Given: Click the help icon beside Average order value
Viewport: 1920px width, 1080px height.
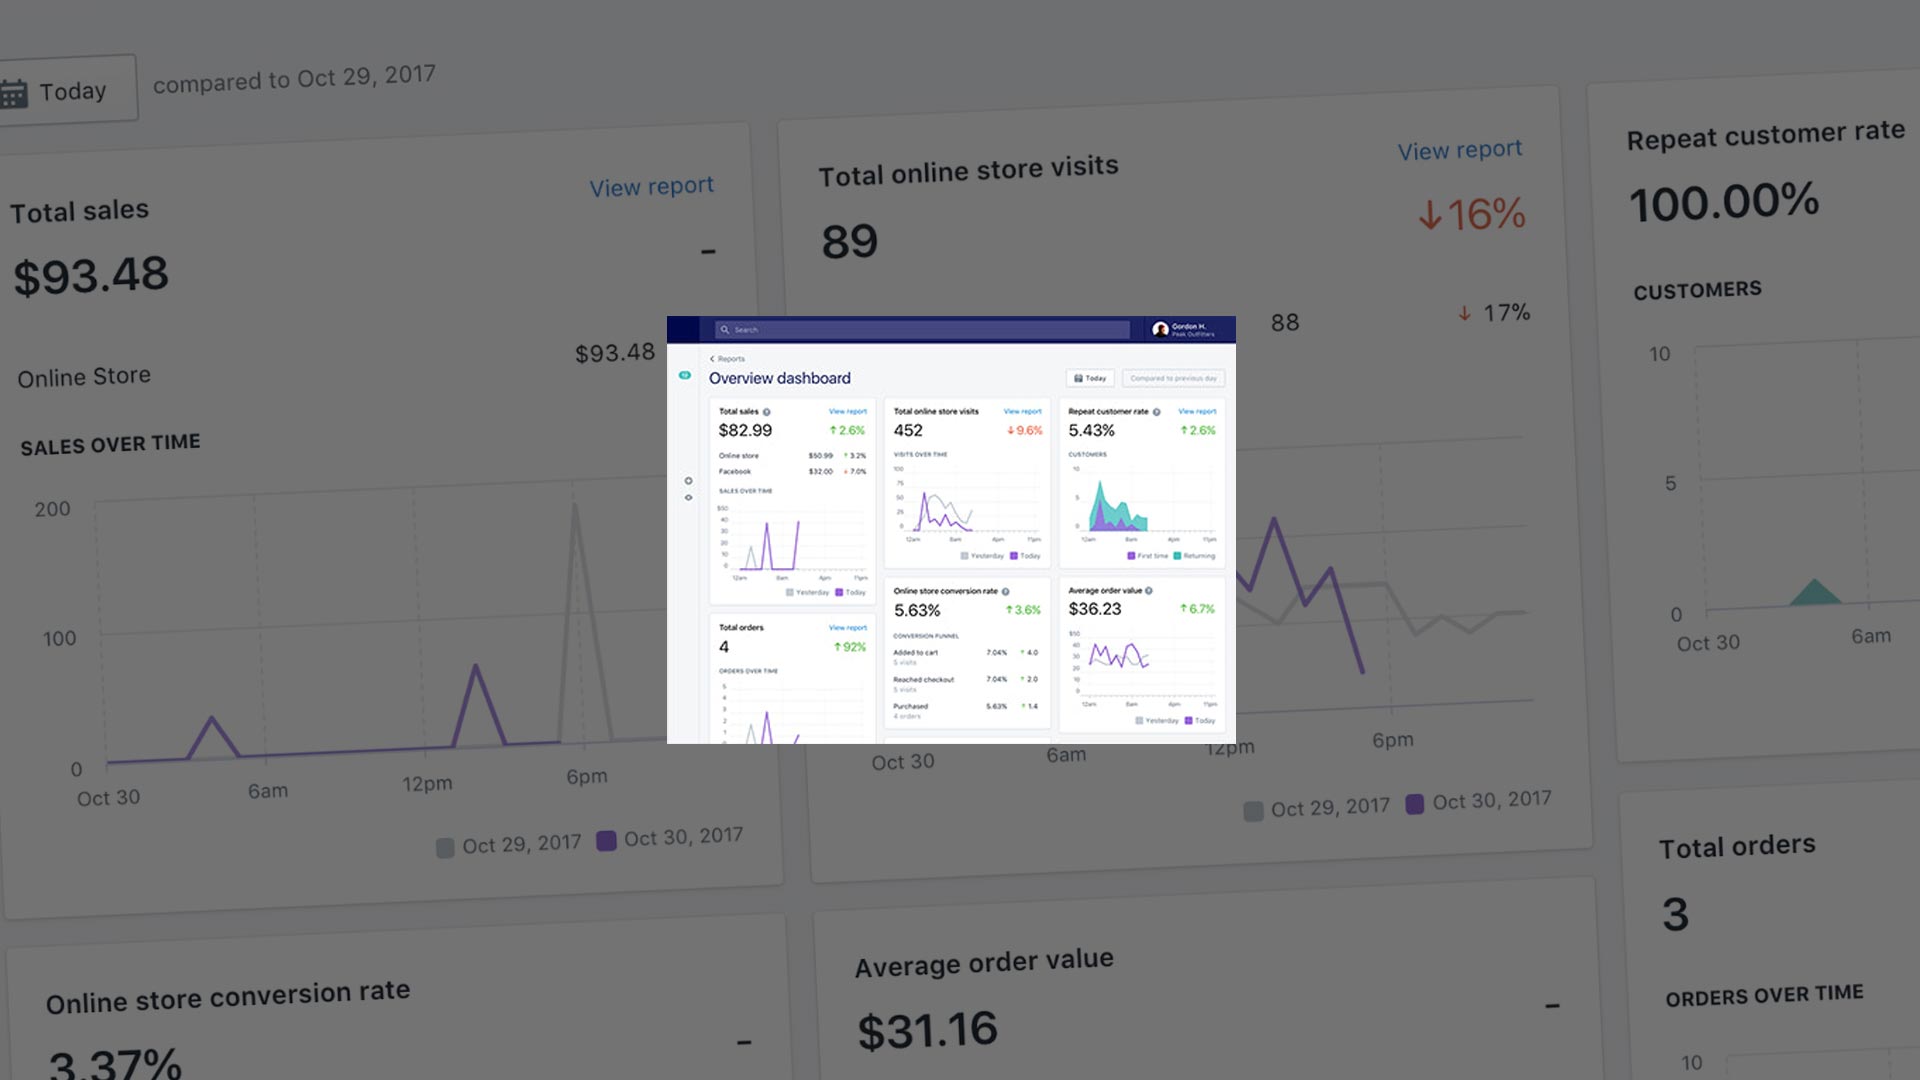Looking at the screenshot, I should (x=1149, y=590).
